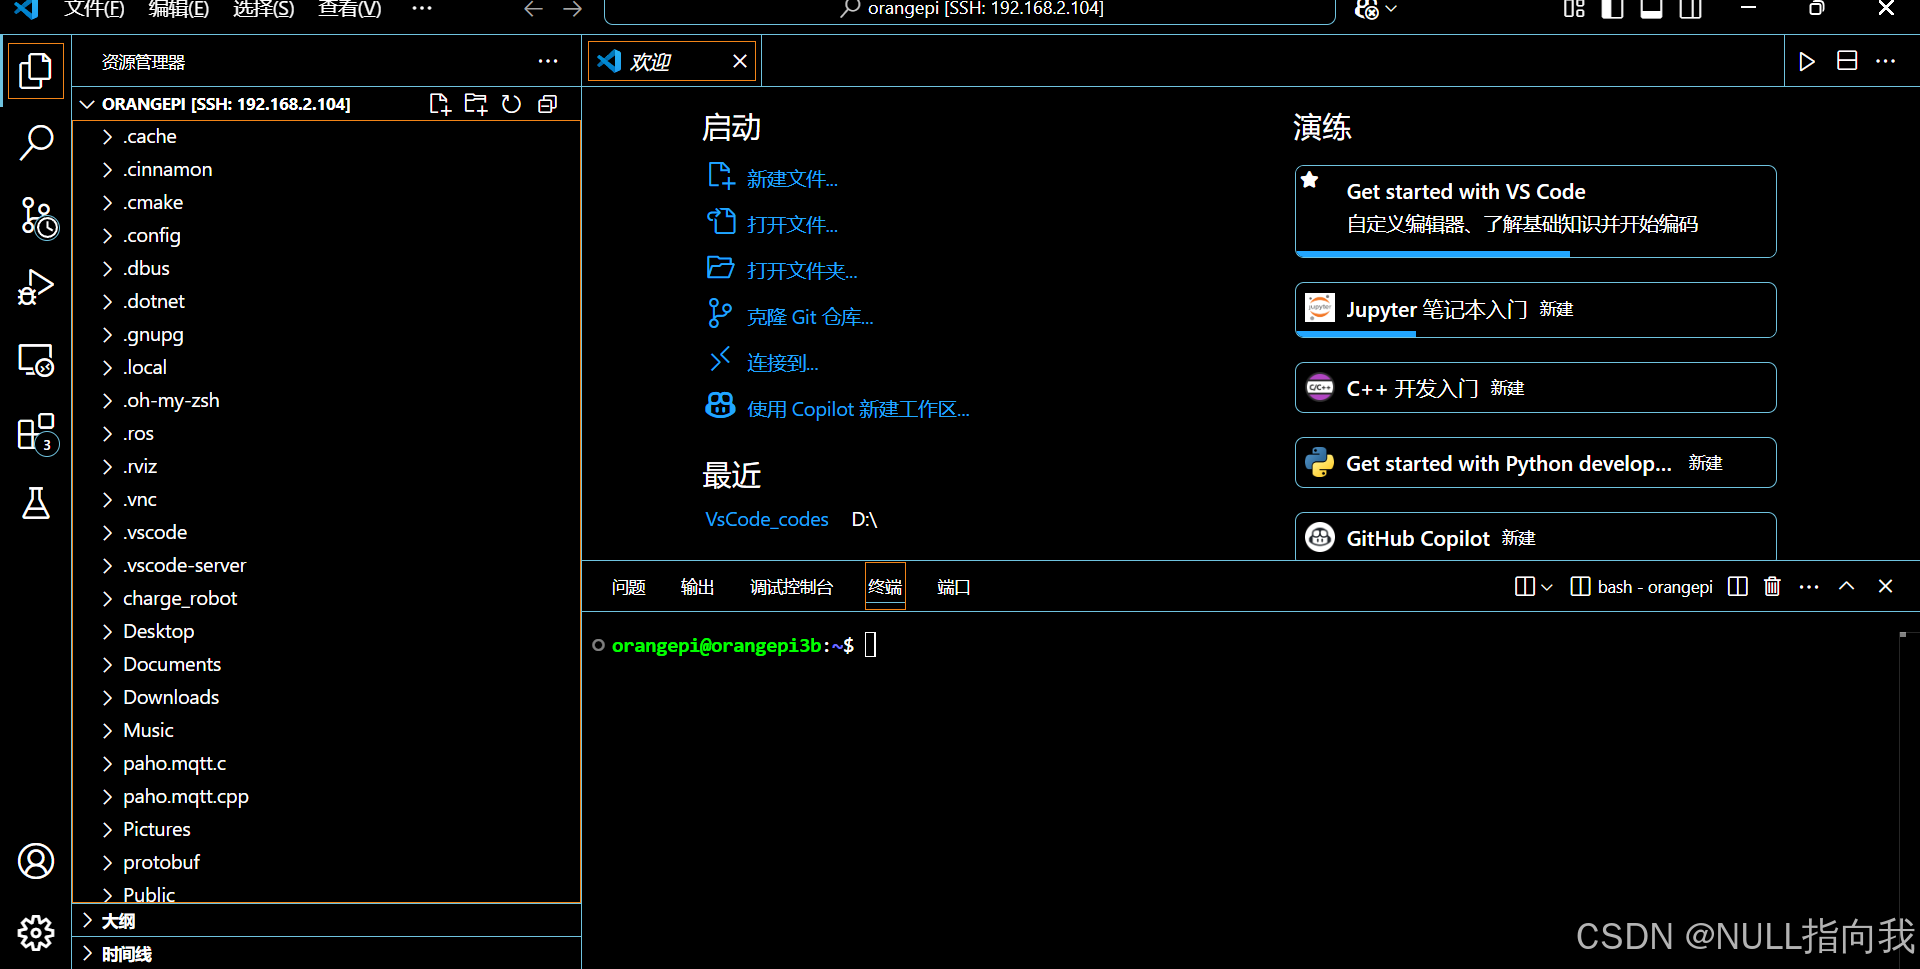
Task: Open explorer panel more actions menu
Action: 548,61
